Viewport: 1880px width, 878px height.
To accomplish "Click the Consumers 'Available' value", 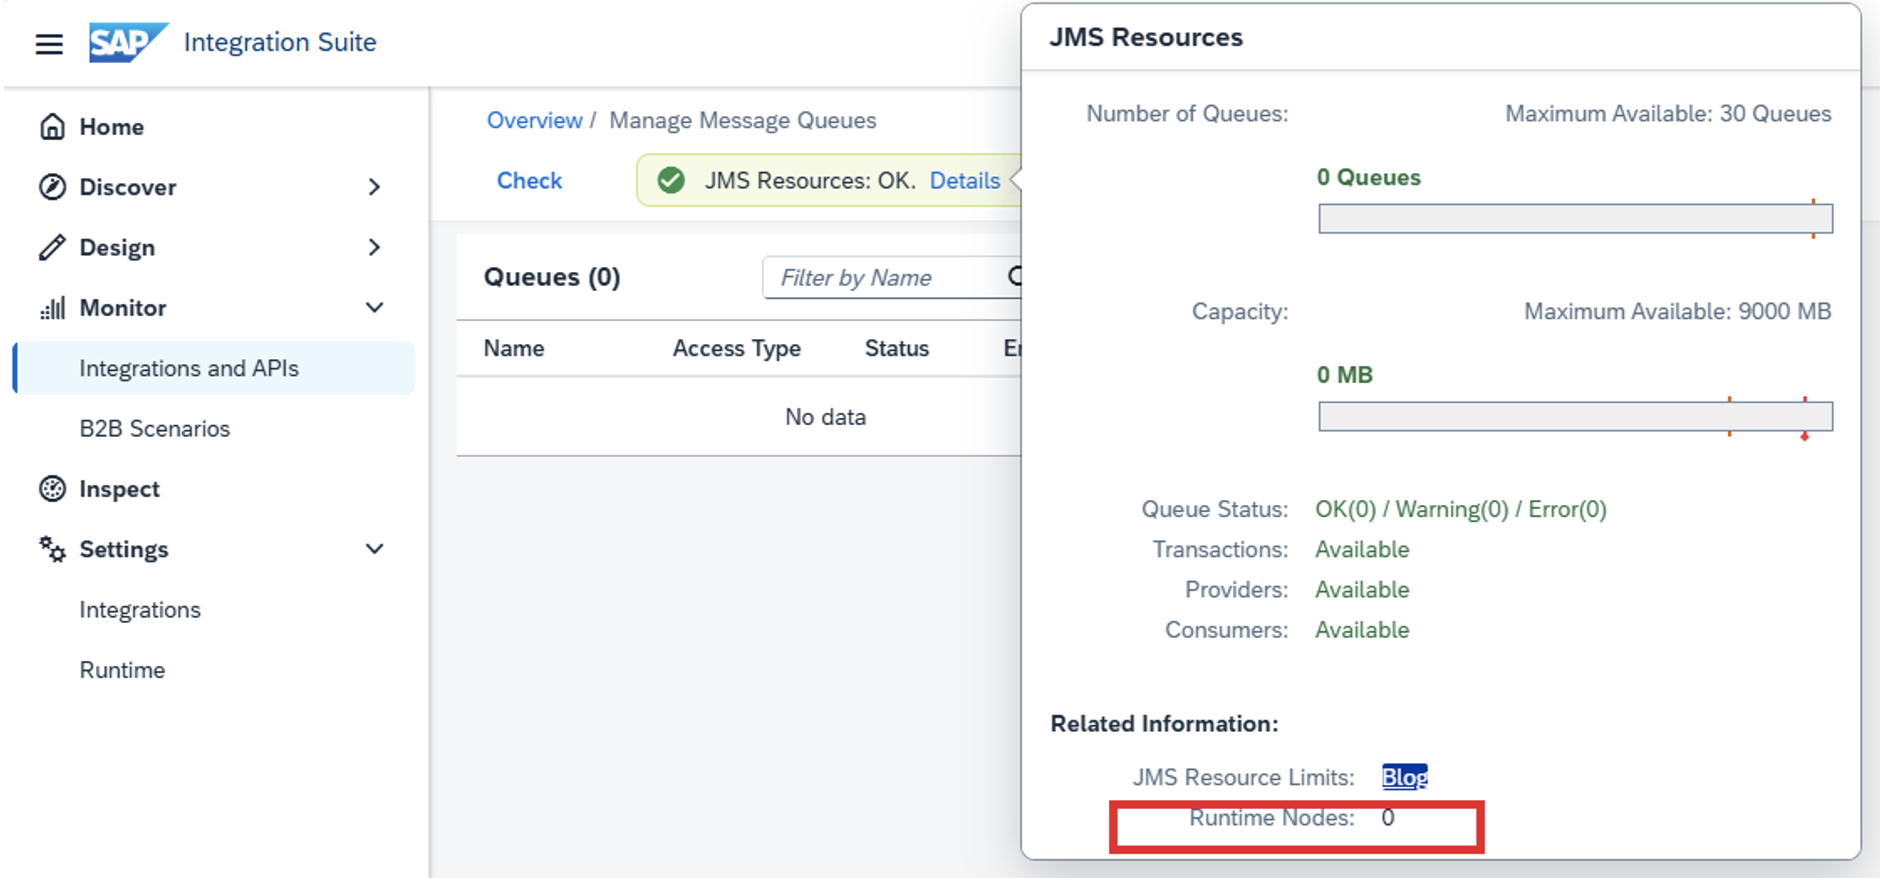I will 1362,630.
